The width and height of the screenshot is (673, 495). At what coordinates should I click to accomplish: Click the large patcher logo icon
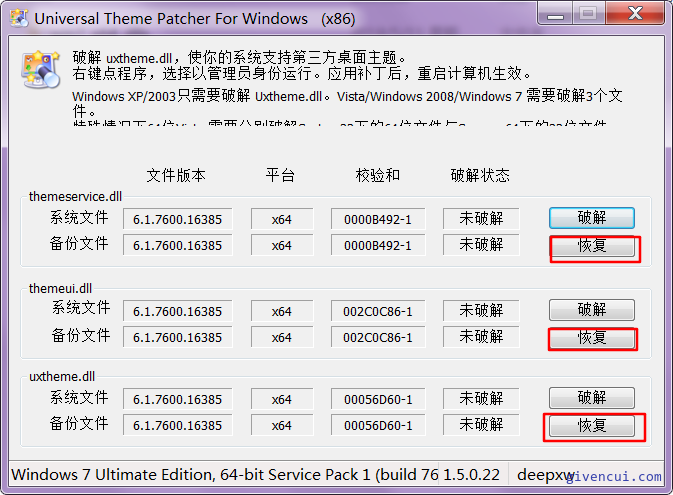click(x=41, y=69)
